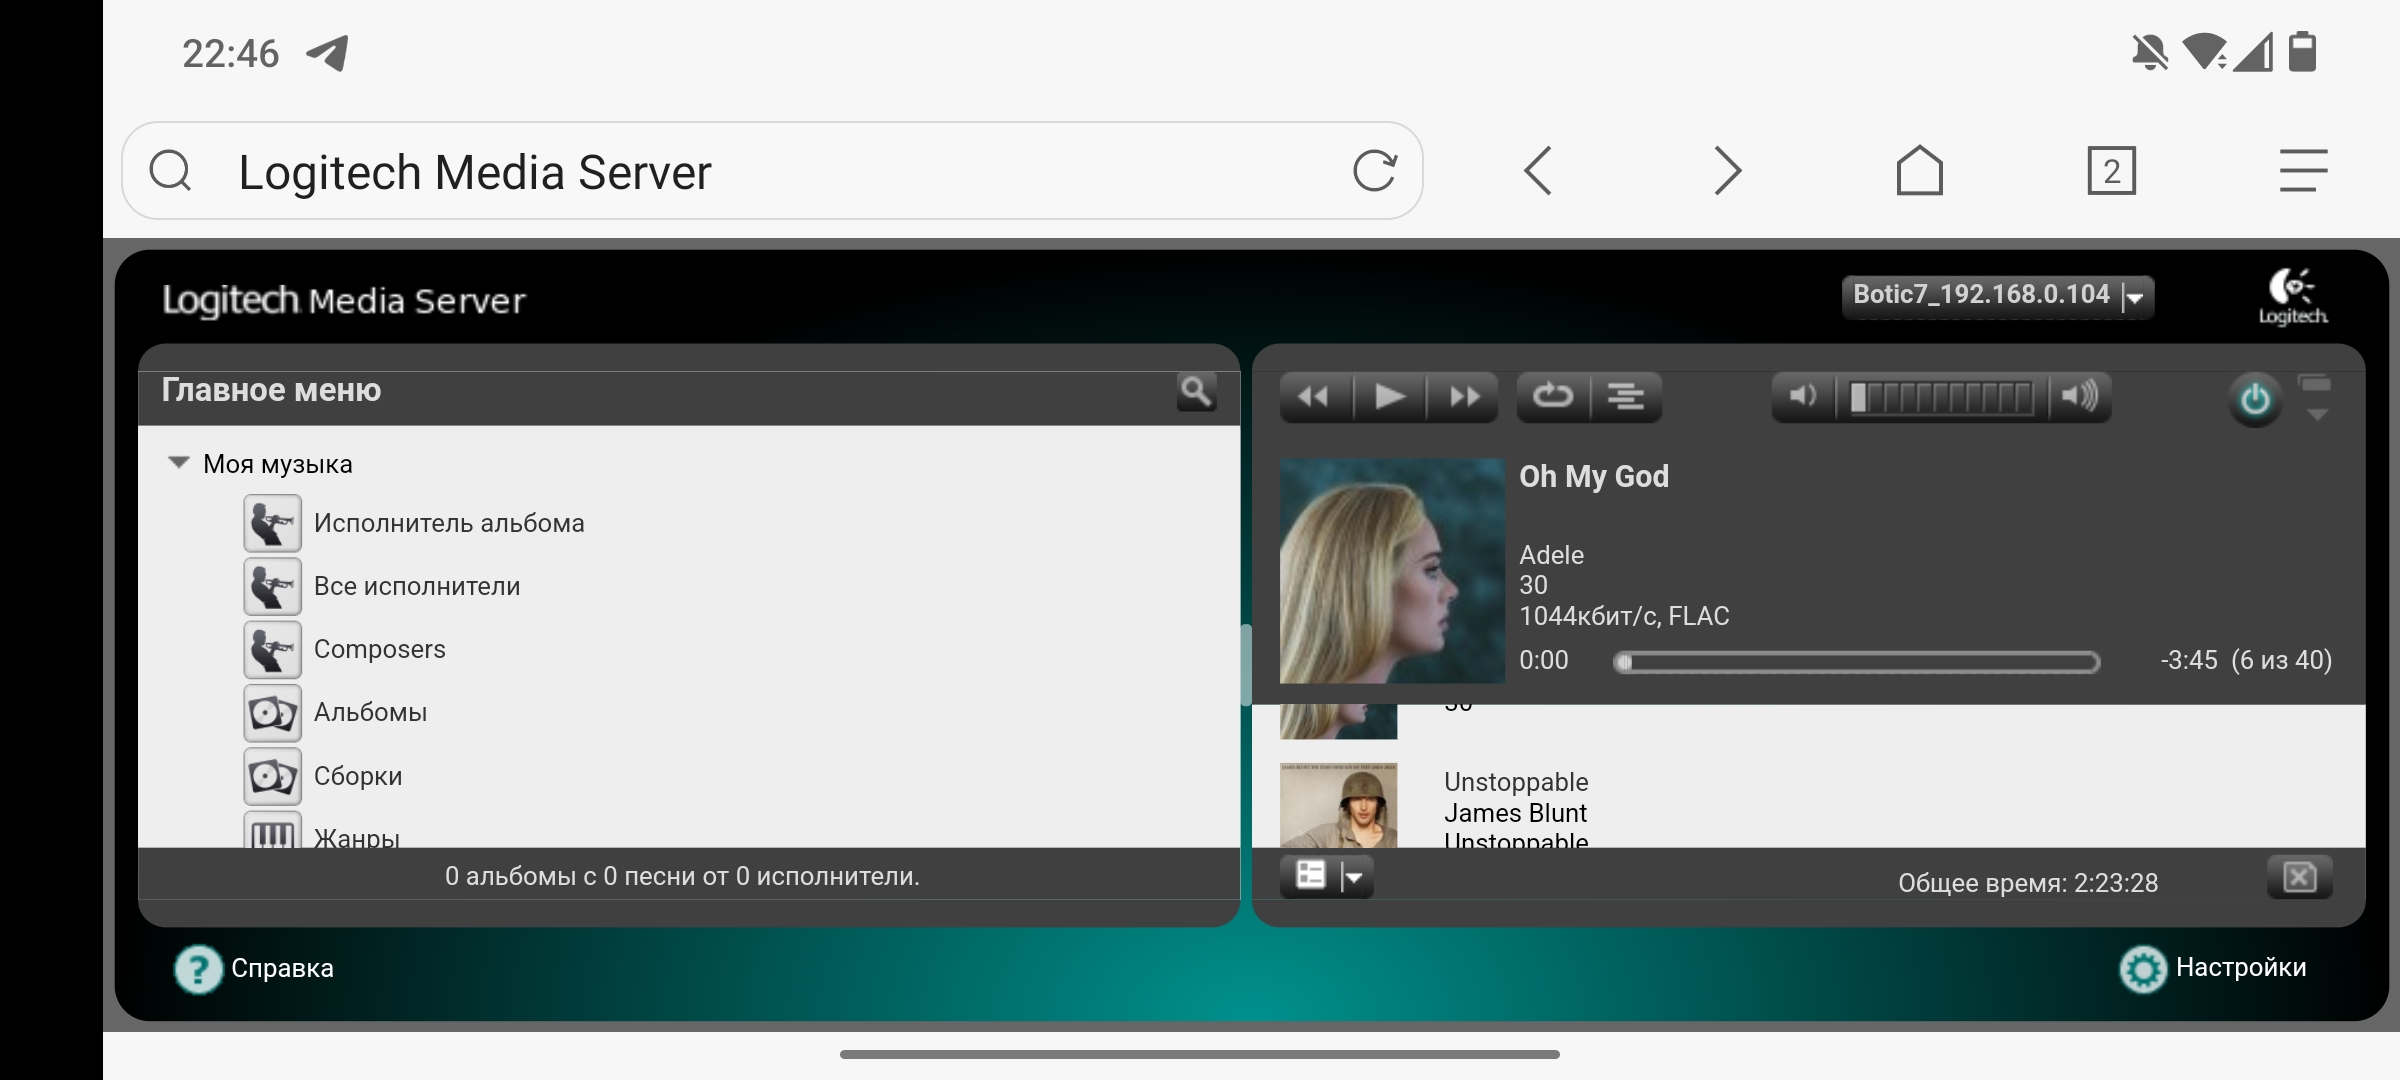Click the Logitech logo
The height and width of the screenshot is (1080, 2400).
[x=2293, y=296]
